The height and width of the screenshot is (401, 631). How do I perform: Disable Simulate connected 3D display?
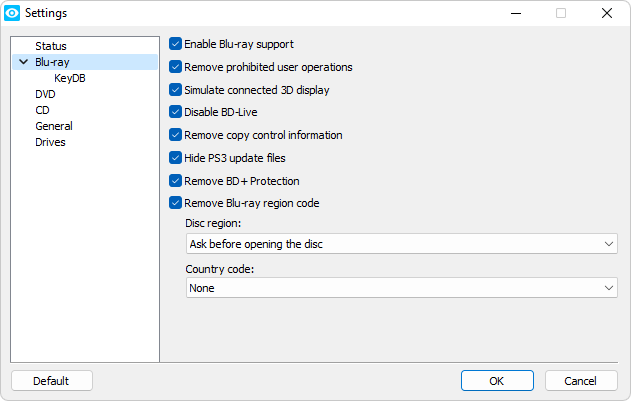pos(176,90)
